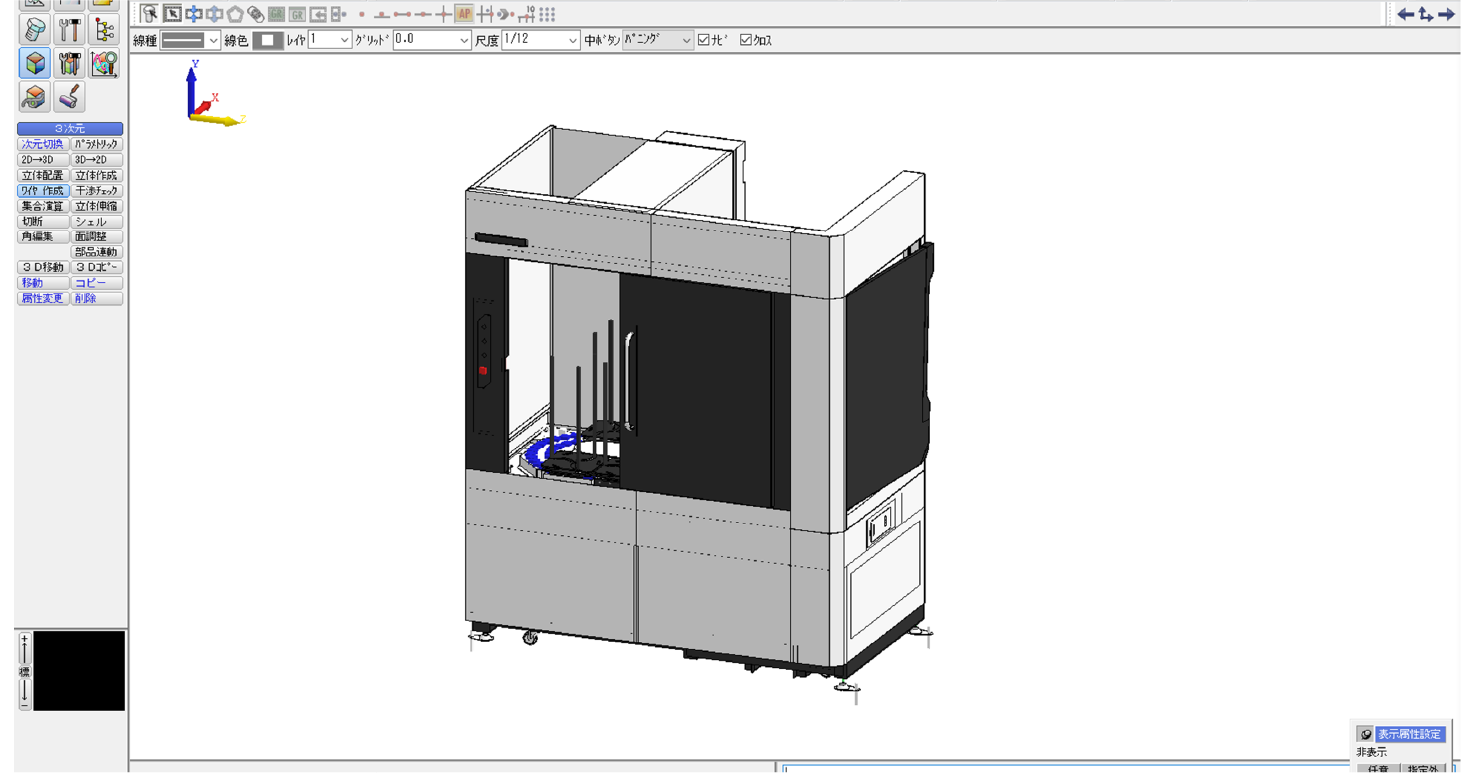Select the 3D colored cube mode icon
This screenshot has height=773, width=1472.
(x=35, y=63)
